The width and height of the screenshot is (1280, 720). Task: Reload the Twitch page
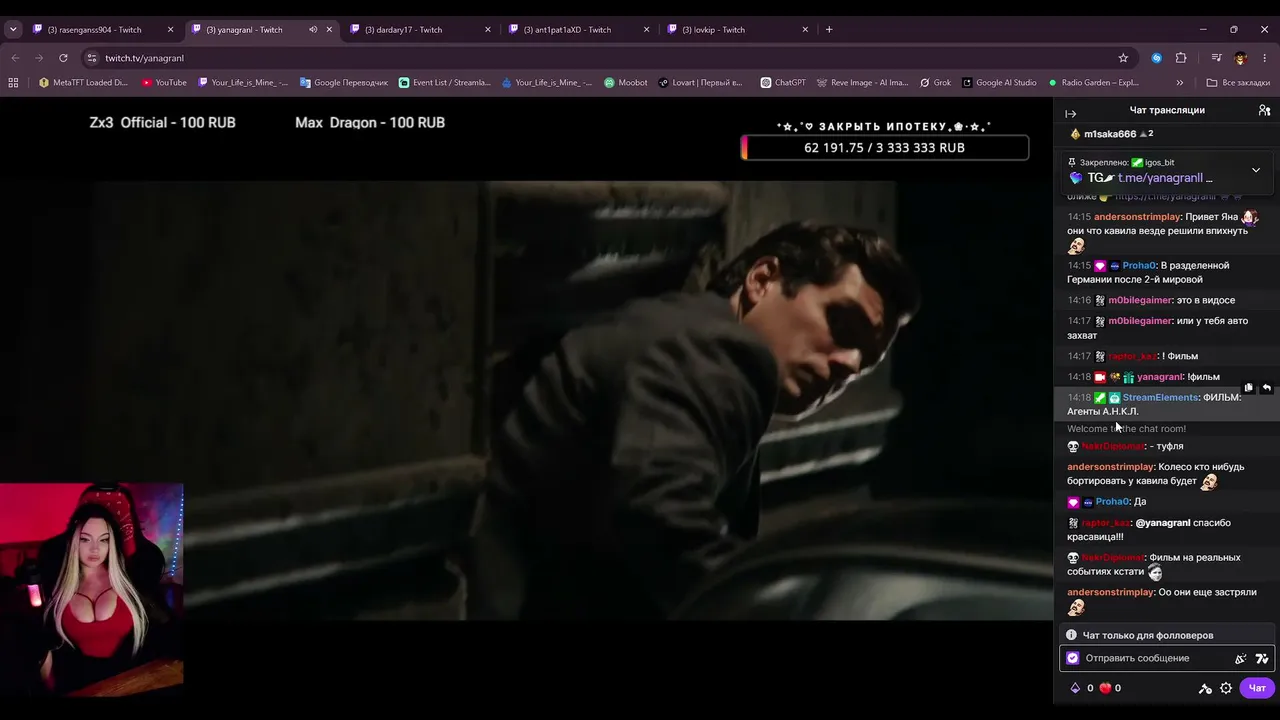coord(63,58)
